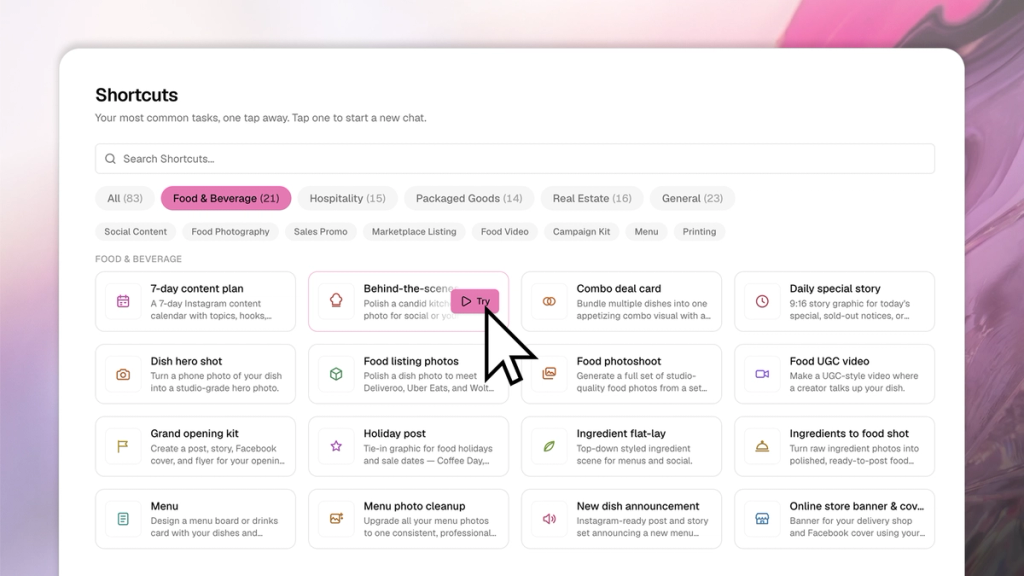Click the video camera icon on Food UGC video
Screen dimensions: 1024x576
[x=762, y=374]
